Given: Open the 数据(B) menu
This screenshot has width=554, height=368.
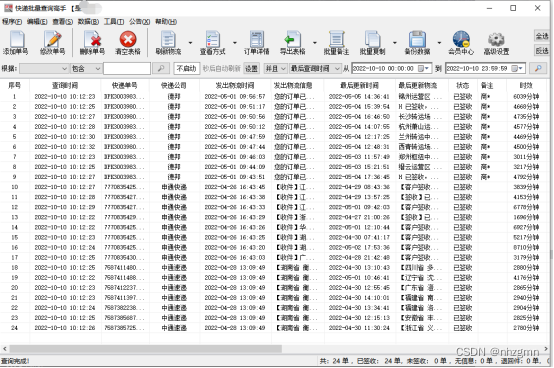Looking at the screenshot, I should [x=88, y=22].
